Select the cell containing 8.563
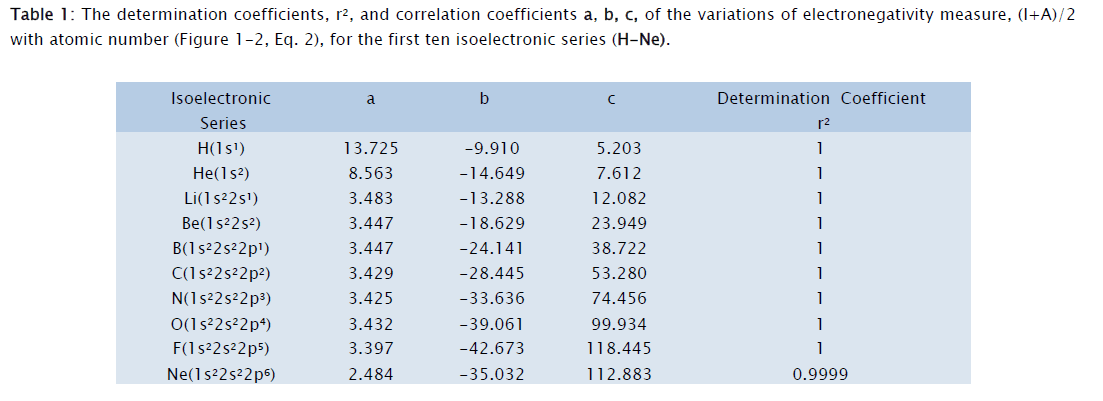This screenshot has height=401, width=1103. [x=371, y=173]
